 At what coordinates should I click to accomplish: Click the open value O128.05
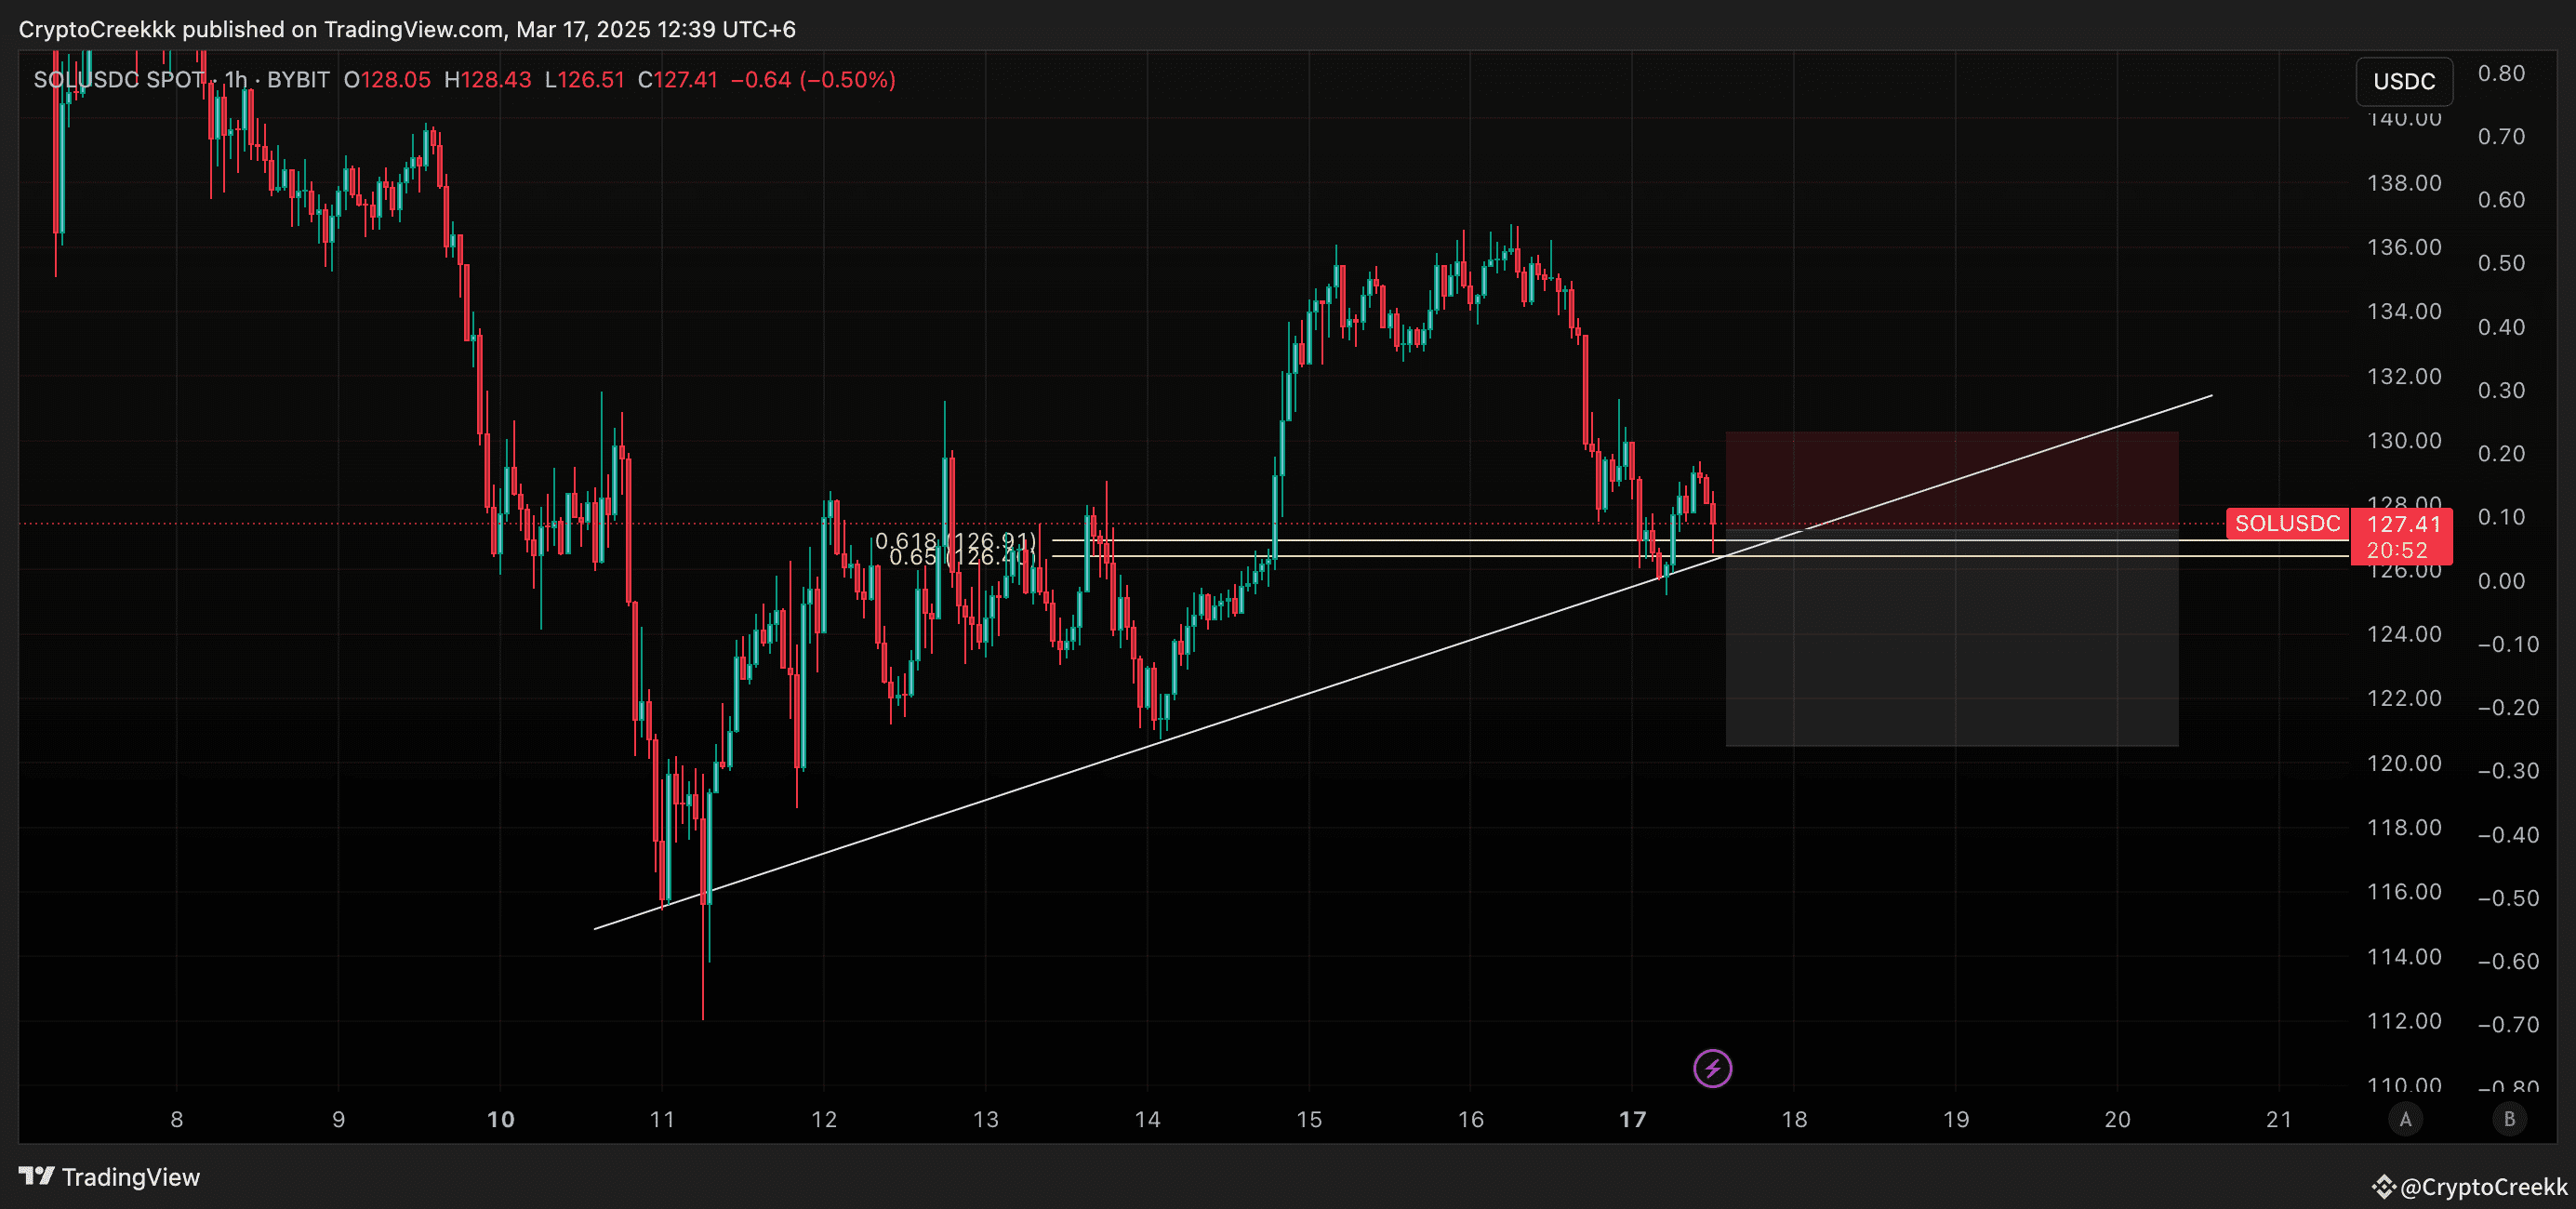coord(387,80)
